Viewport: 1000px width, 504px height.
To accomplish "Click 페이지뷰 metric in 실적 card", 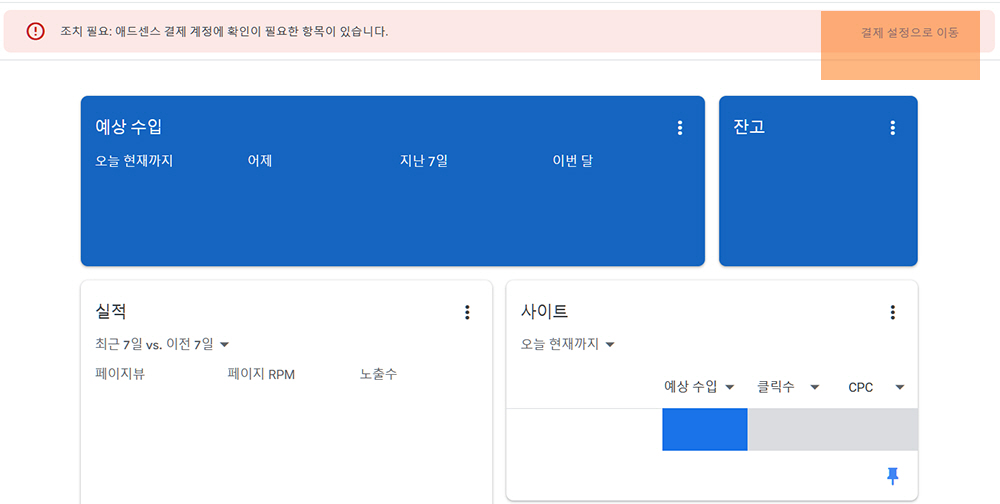I will (120, 374).
